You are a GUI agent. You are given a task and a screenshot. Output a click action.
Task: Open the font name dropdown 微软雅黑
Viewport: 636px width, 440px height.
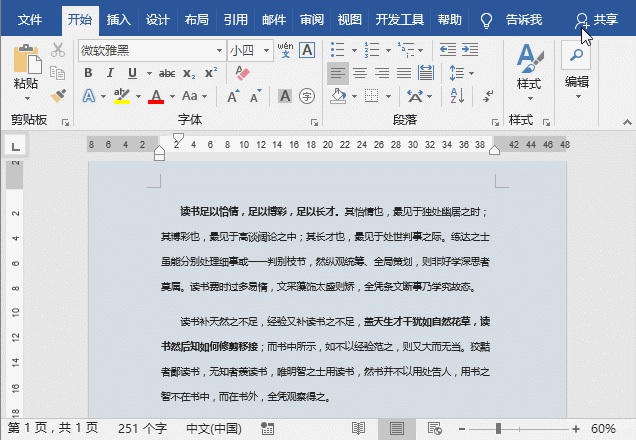coord(219,49)
